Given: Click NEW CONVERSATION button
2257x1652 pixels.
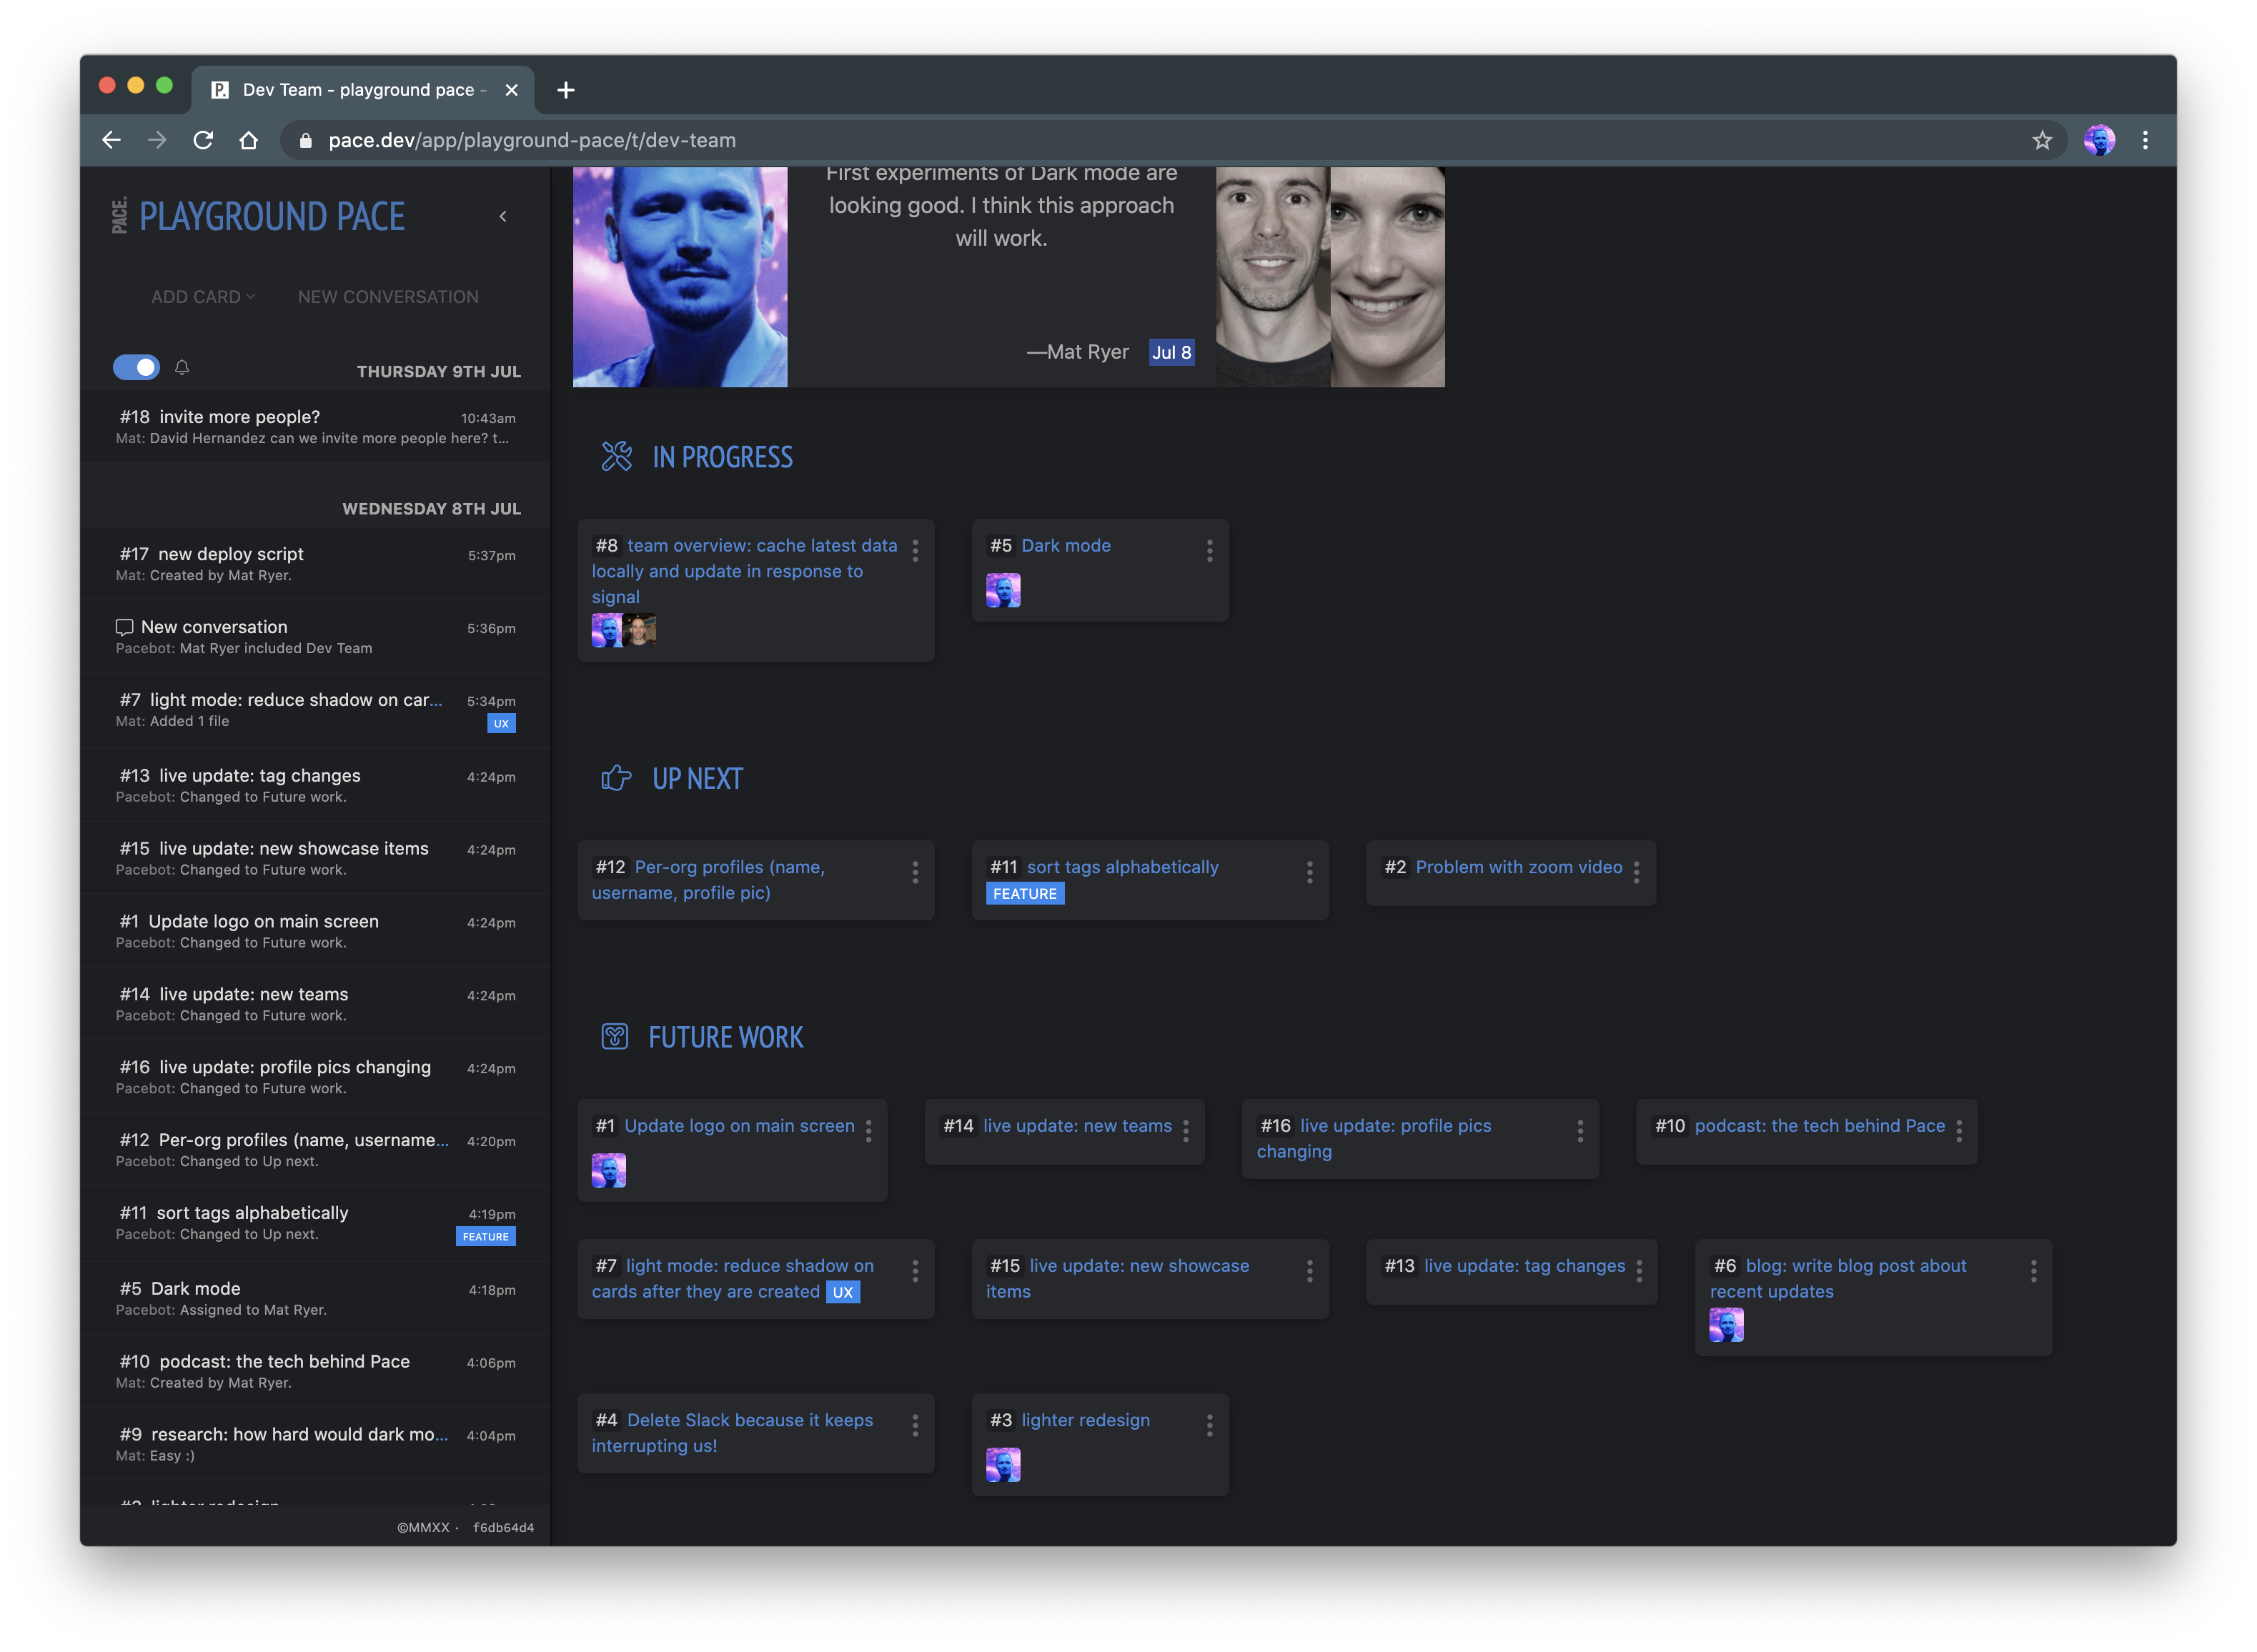Looking at the screenshot, I should (x=388, y=297).
